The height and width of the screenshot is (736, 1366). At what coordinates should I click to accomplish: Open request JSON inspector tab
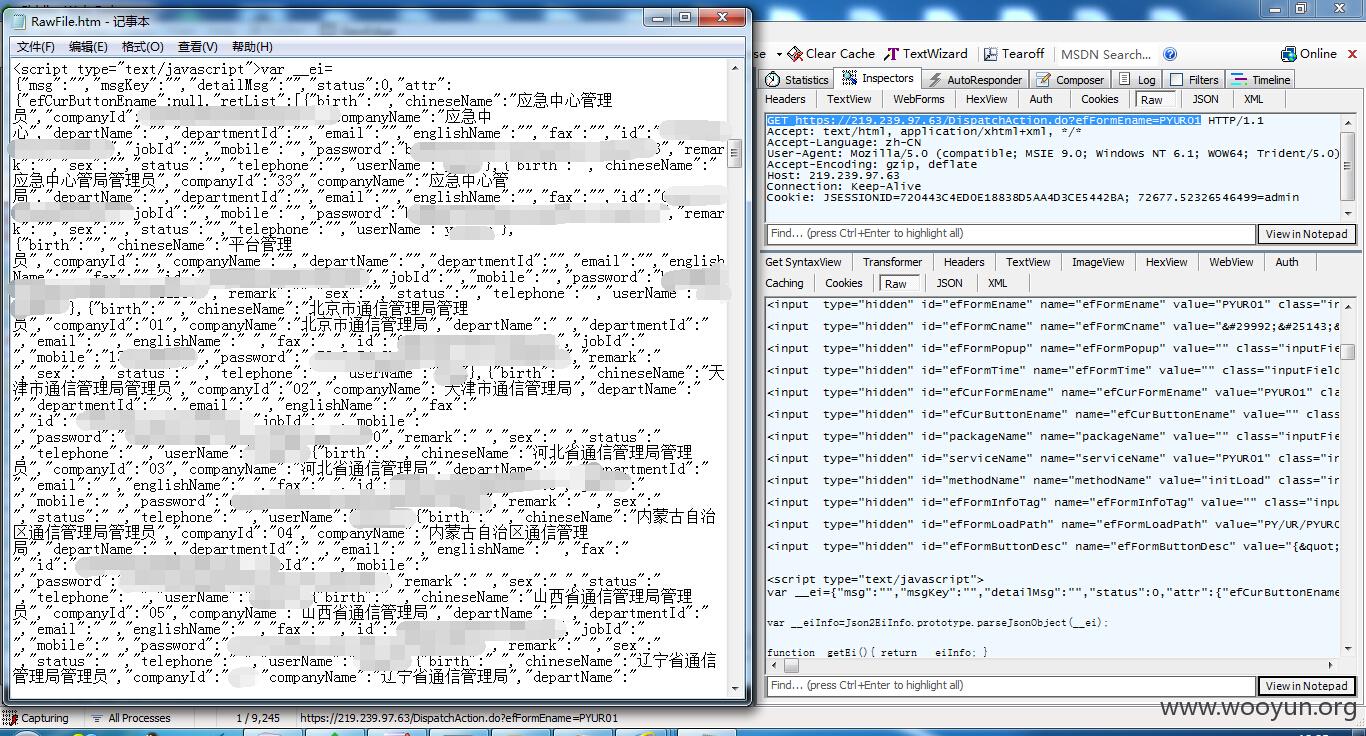point(1205,99)
